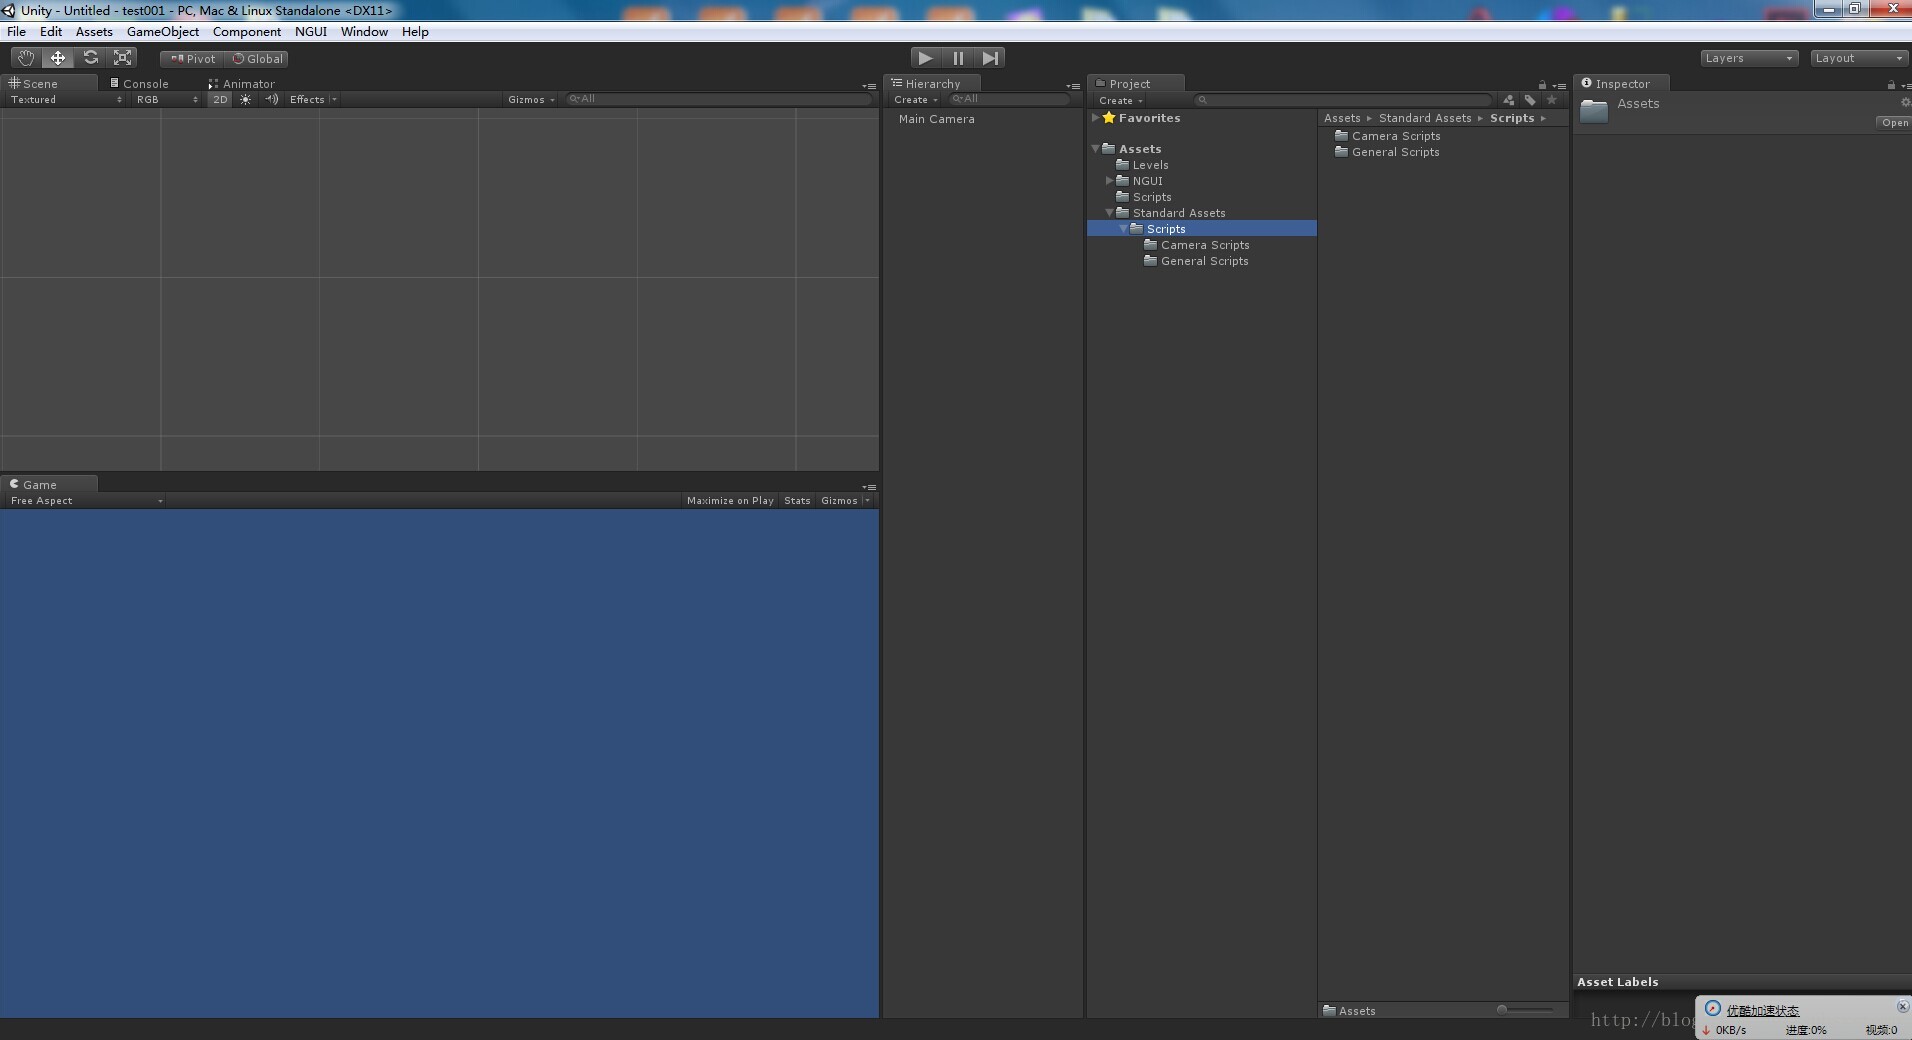Viewport: 1912px width, 1040px height.
Task: Select Main Camera in Hierarchy
Action: (936, 119)
